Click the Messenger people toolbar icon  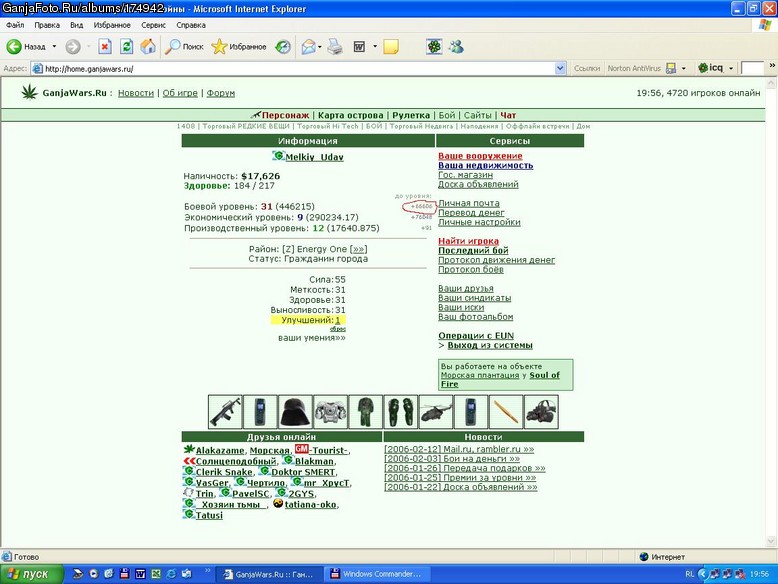pos(456,47)
